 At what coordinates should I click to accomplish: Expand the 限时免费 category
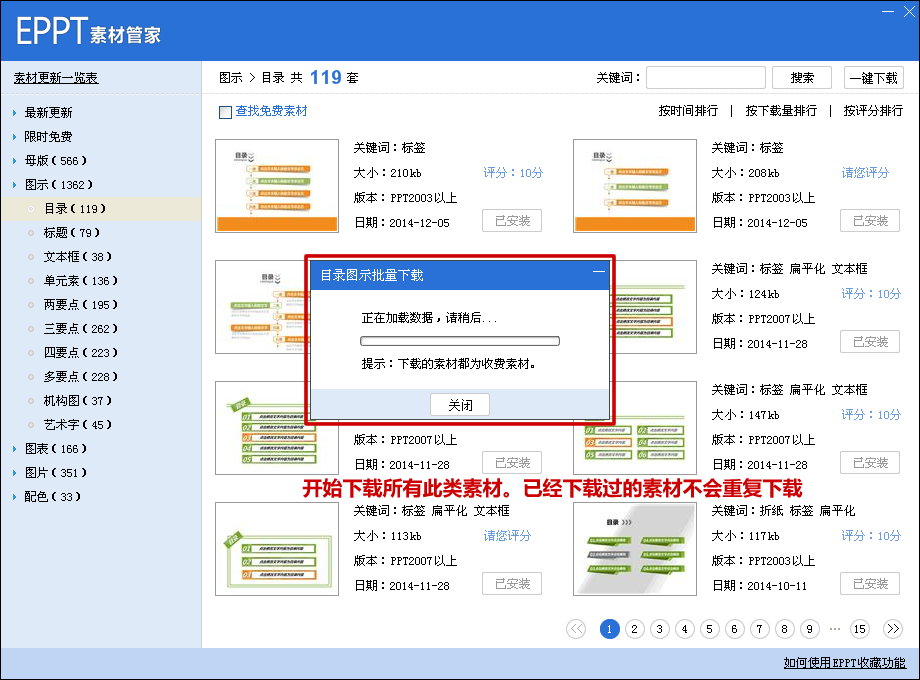[48, 137]
